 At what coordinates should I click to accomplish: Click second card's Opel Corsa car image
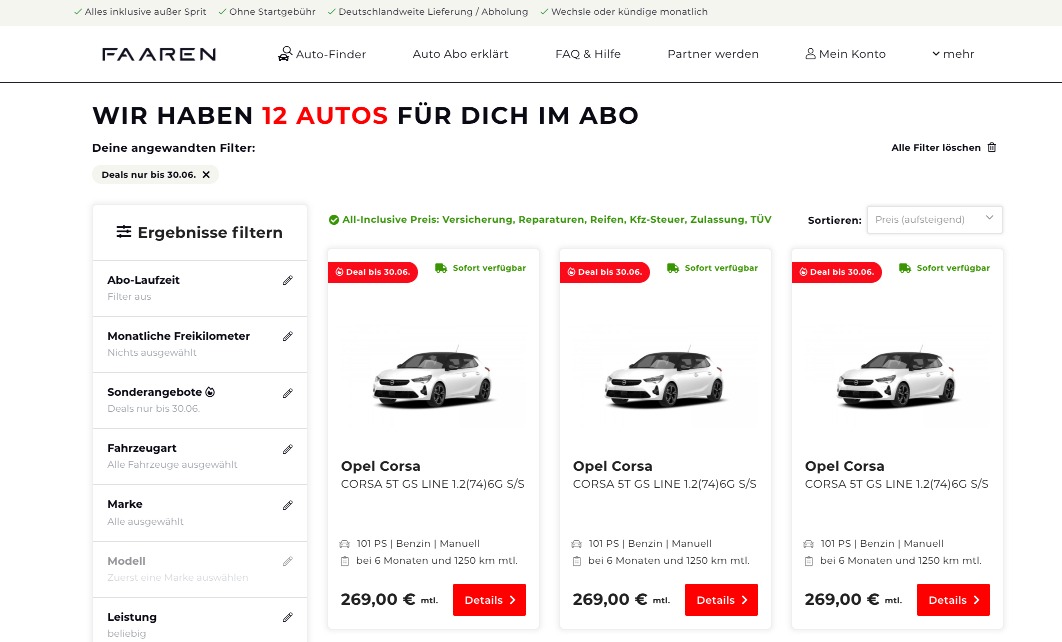tap(664, 379)
